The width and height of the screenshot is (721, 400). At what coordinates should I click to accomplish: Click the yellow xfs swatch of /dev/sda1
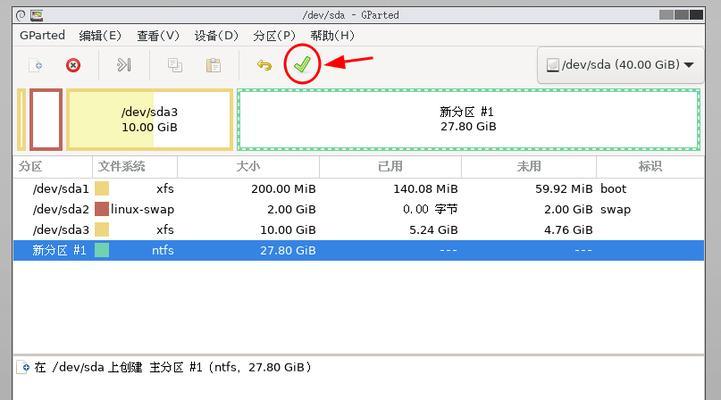[102, 189]
